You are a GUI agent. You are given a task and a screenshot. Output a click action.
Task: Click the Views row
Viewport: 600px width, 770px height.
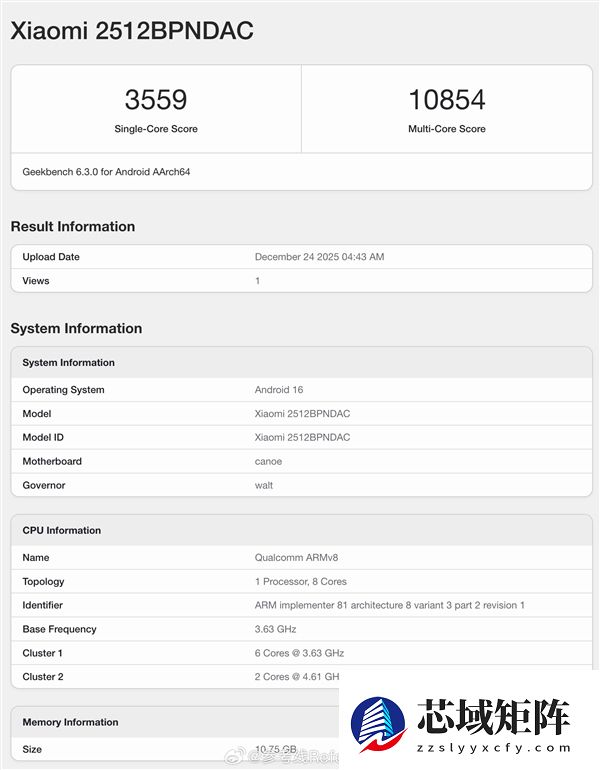click(x=300, y=281)
